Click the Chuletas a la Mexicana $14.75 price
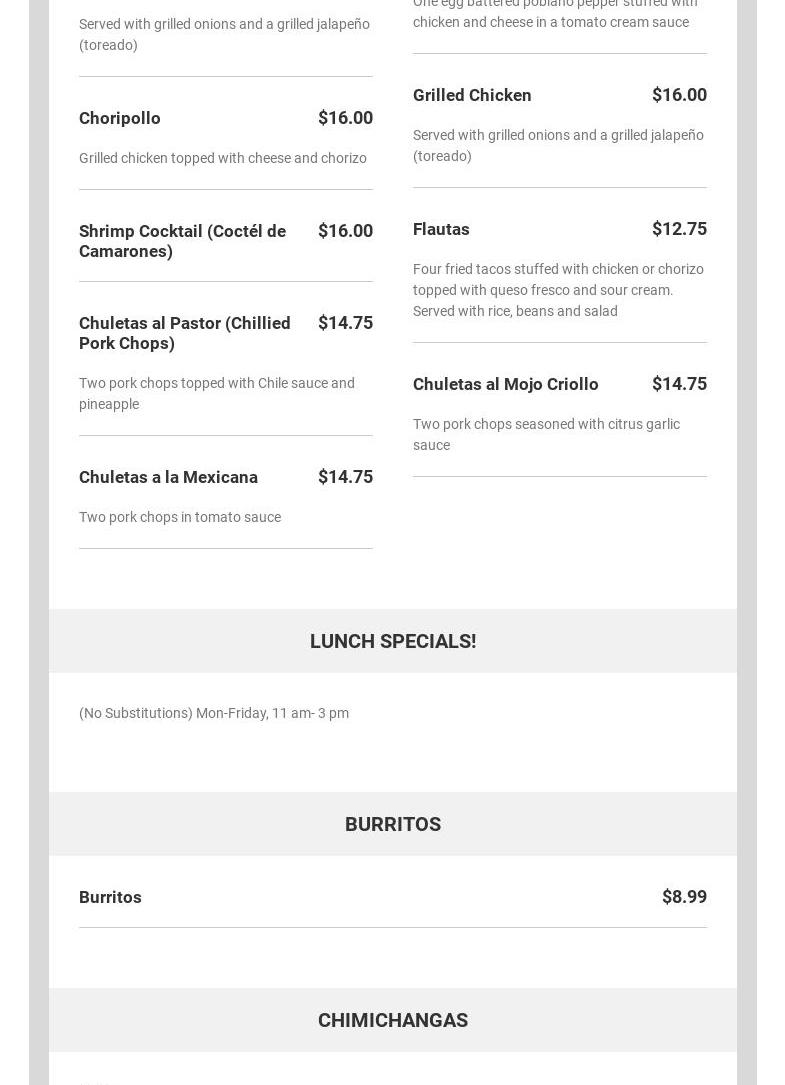This screenshot has height=1085, width=785. [345, 477]
